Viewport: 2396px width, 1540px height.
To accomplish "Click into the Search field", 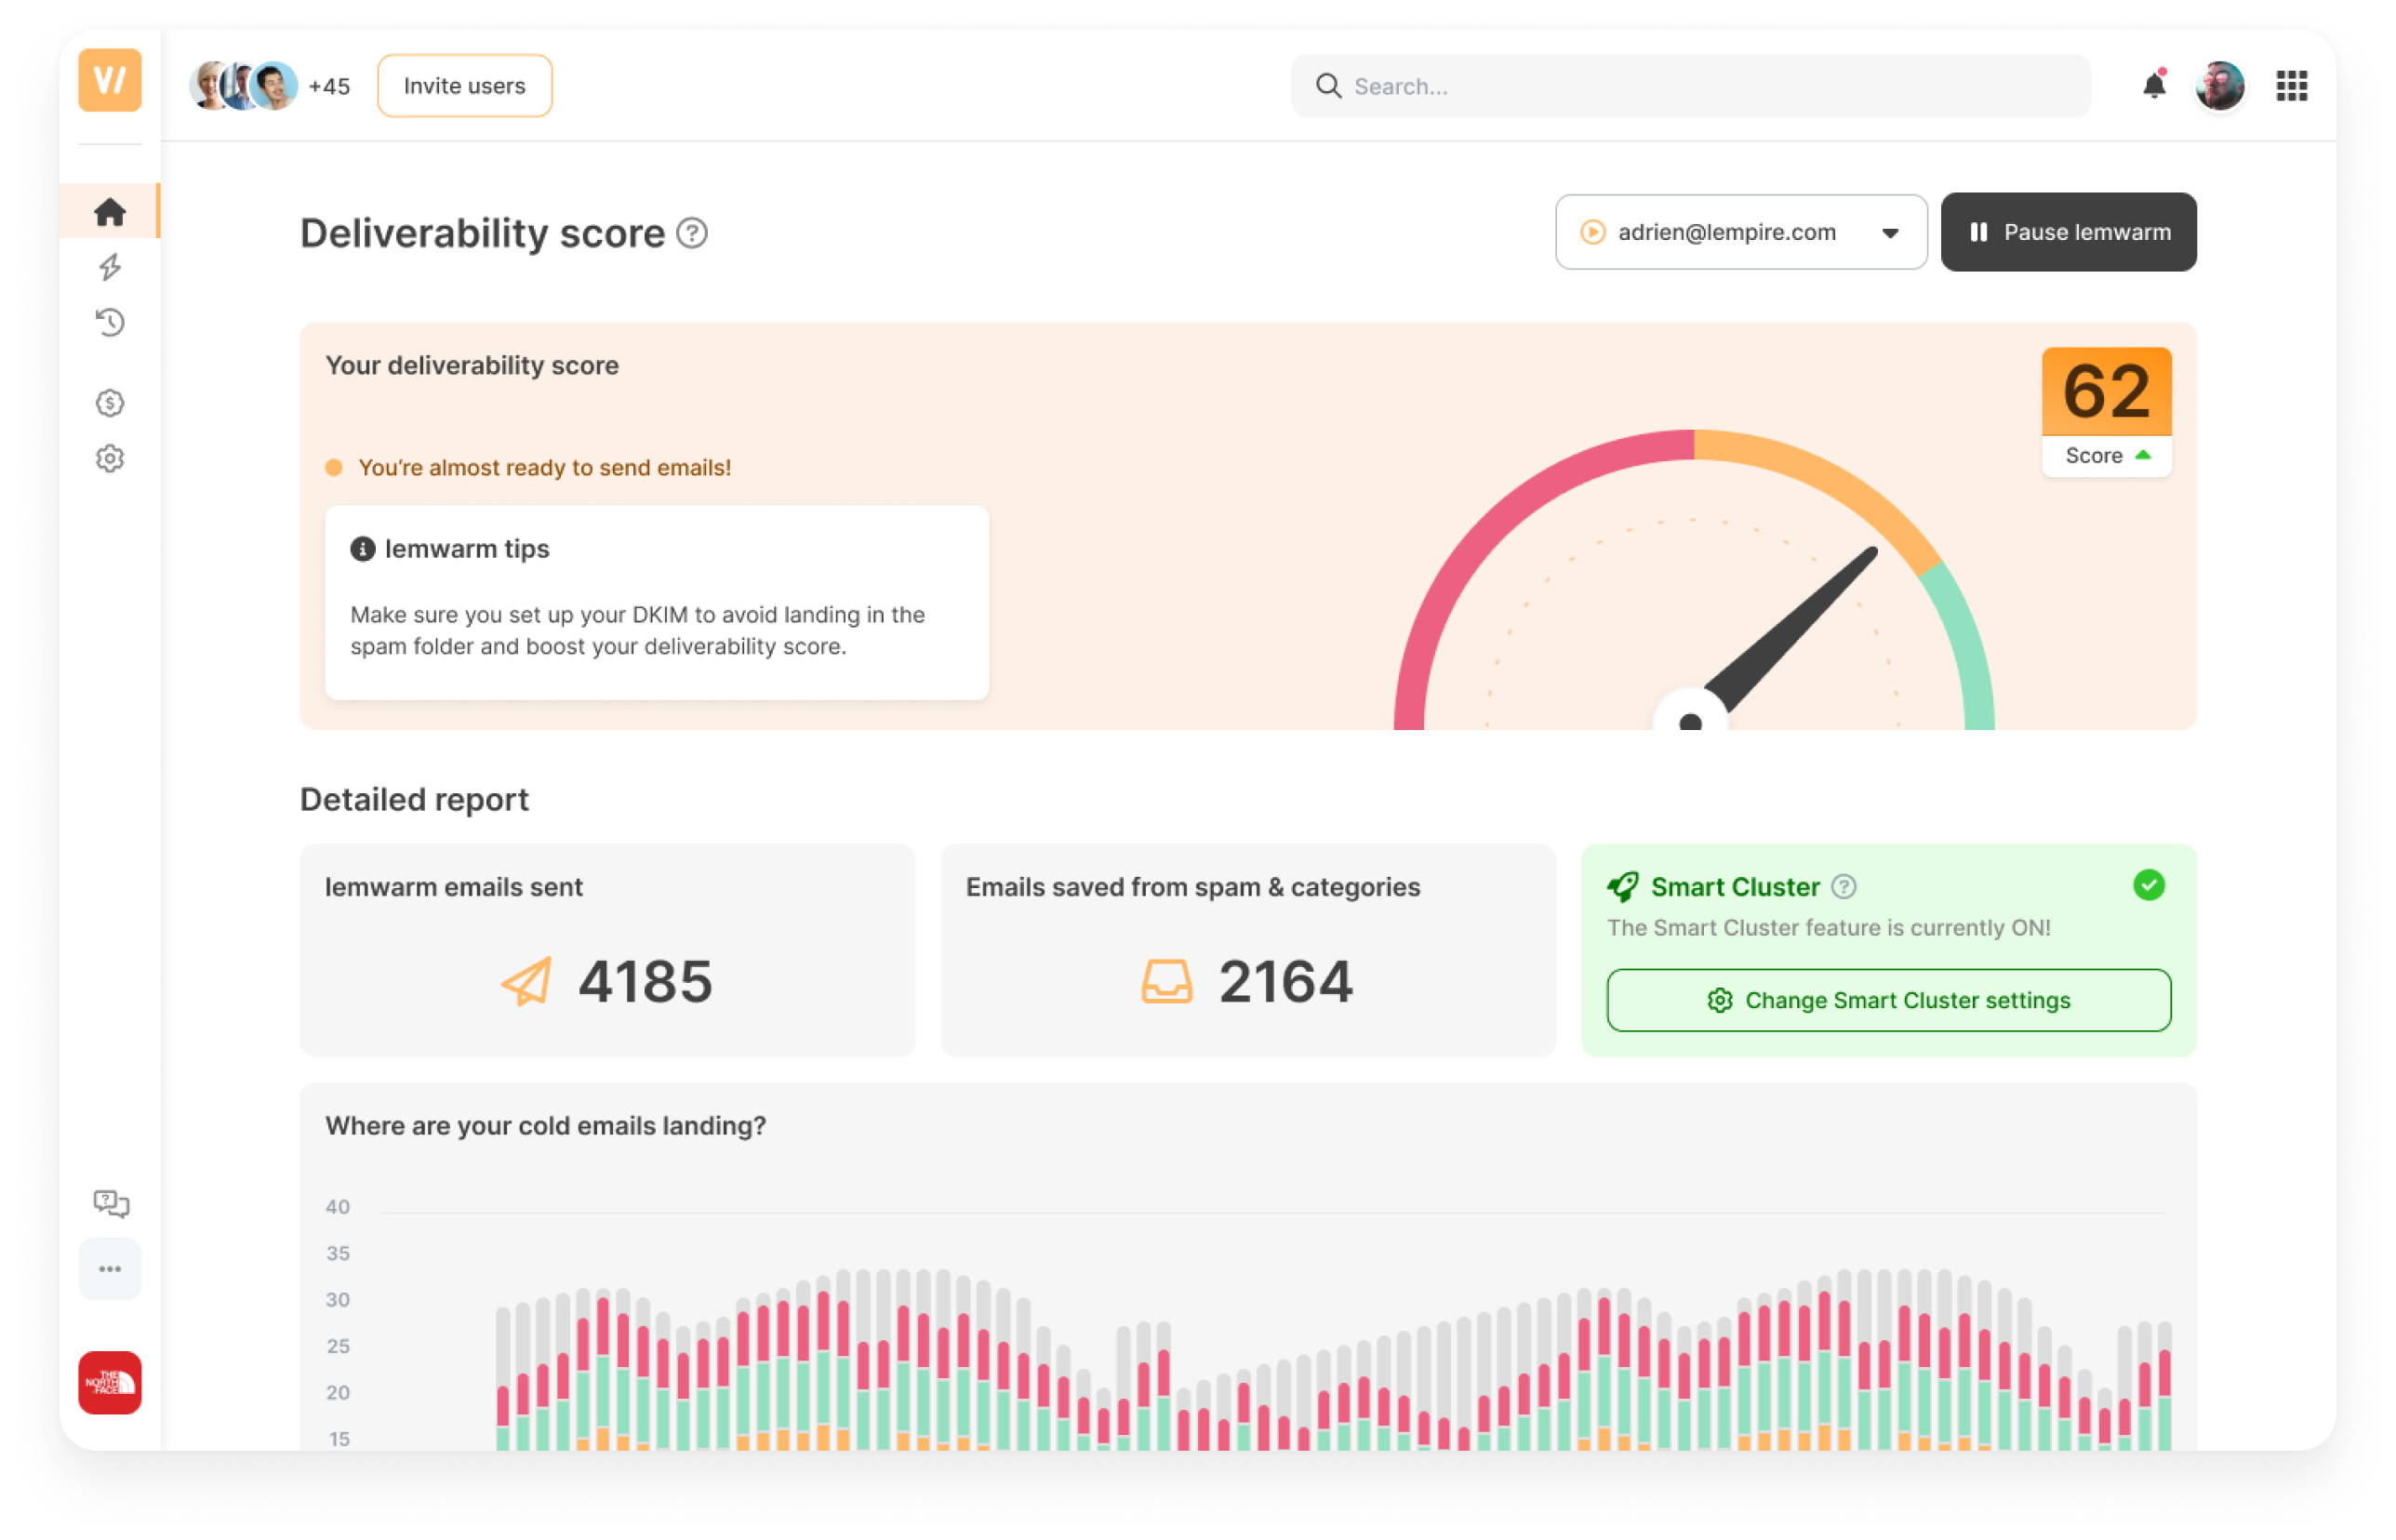I will (1700, 86).
